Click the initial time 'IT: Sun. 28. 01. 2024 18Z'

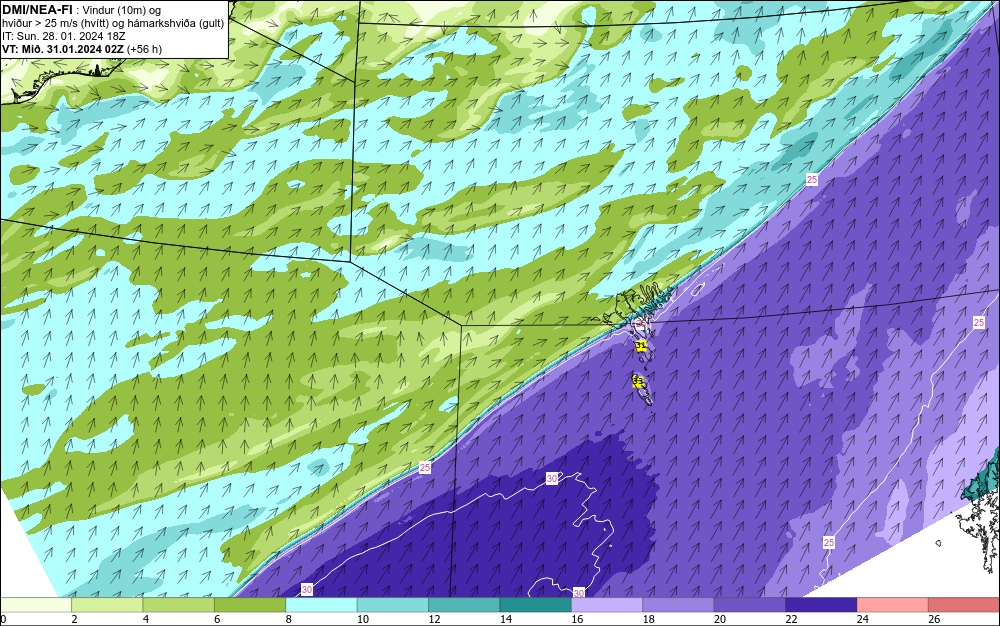(64, 36)
